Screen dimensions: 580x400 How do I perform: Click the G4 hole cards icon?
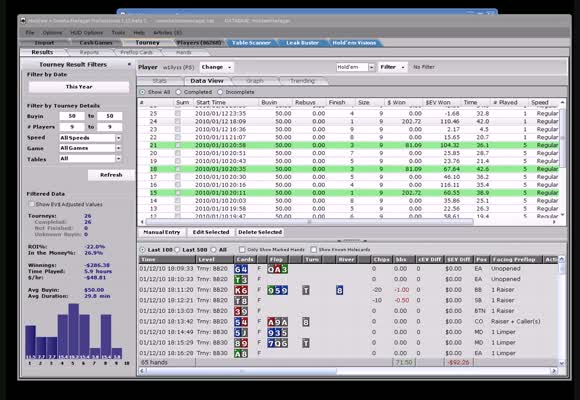pos(241,269)
